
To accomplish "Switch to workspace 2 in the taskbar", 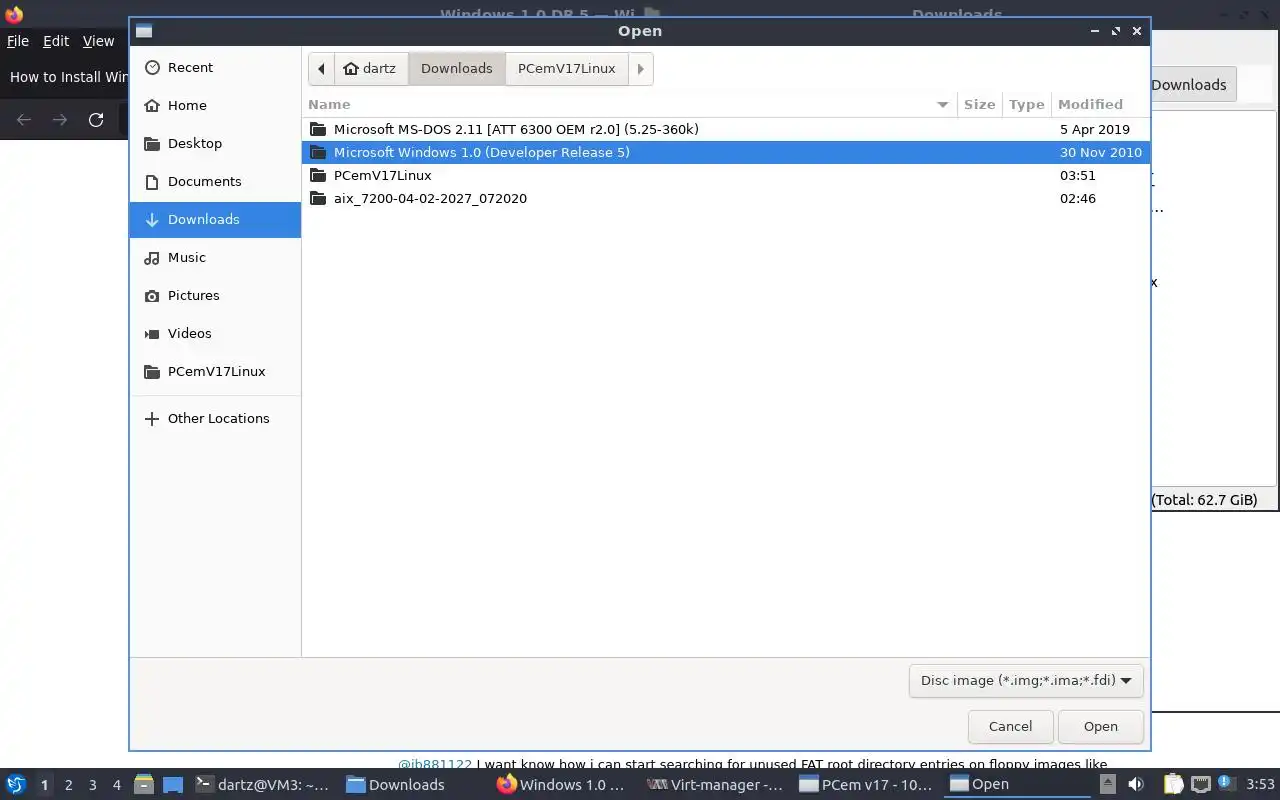I will (x=68, y=785).
